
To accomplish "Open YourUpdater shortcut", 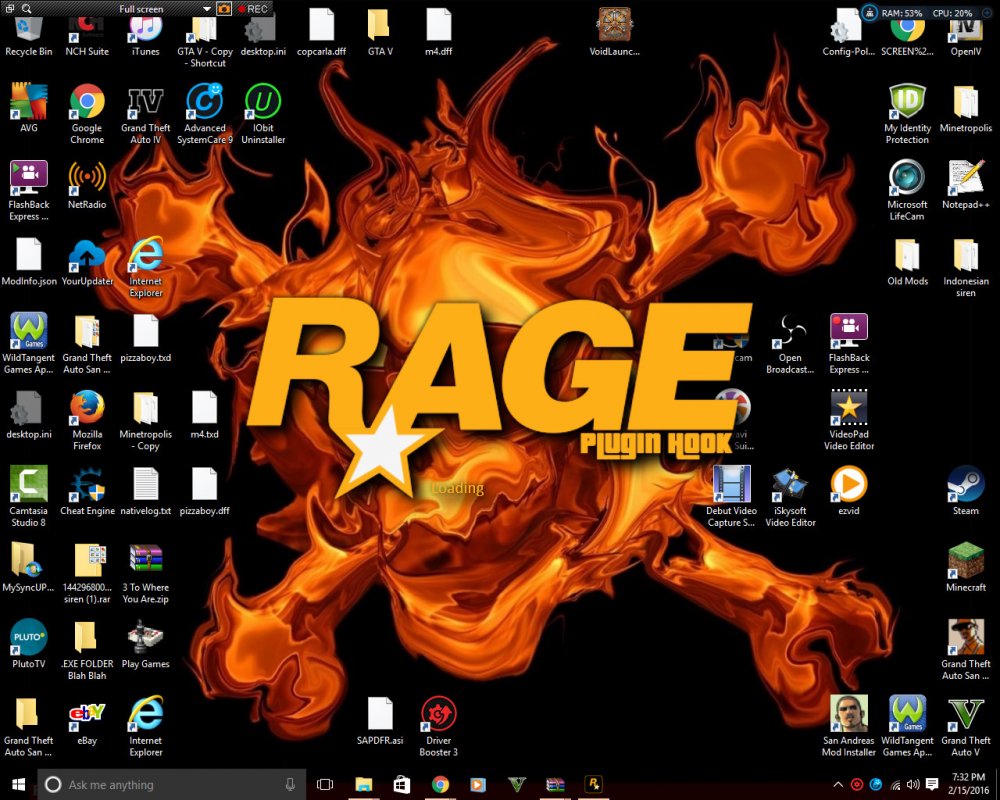I will click(87, 261).
